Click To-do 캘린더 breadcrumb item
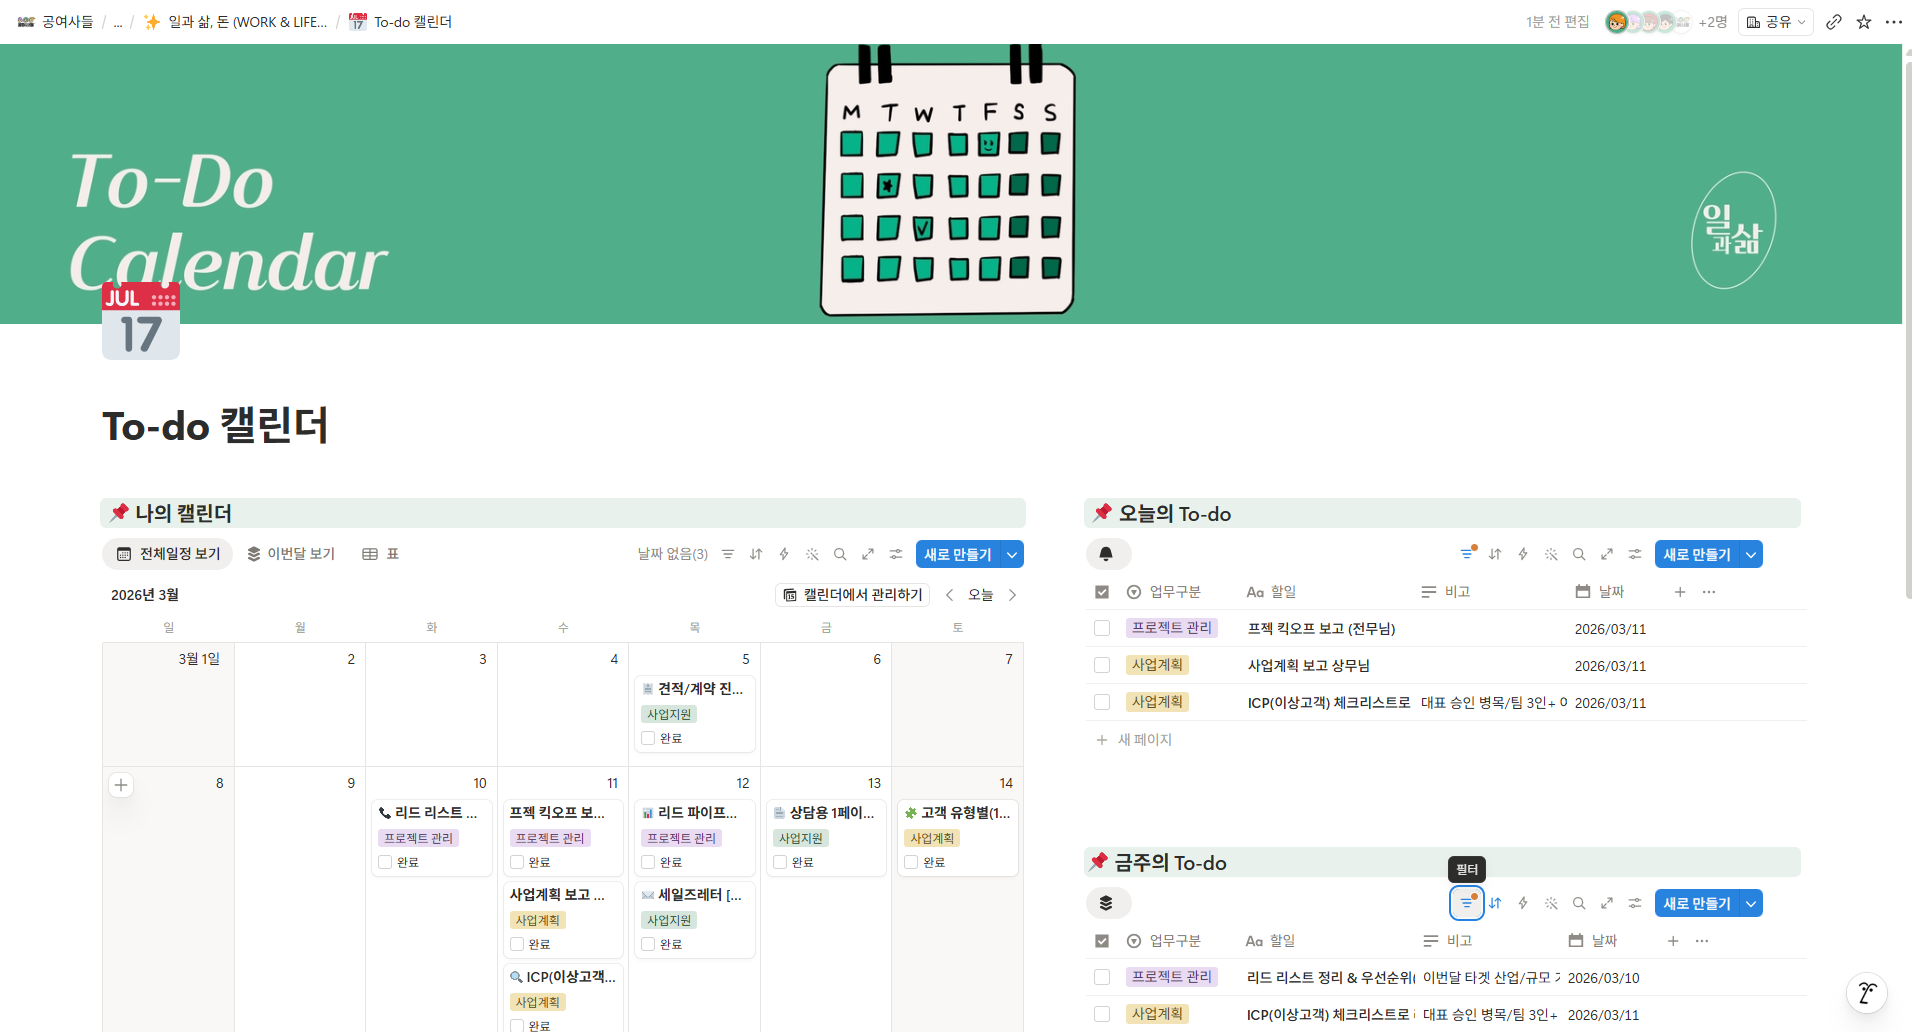The height and width of the screenshot is (1032, 1912). [400, 22]
